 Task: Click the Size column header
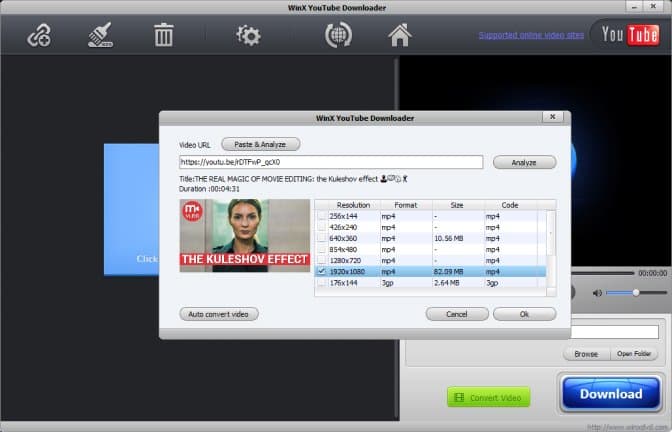click(457, 205)
